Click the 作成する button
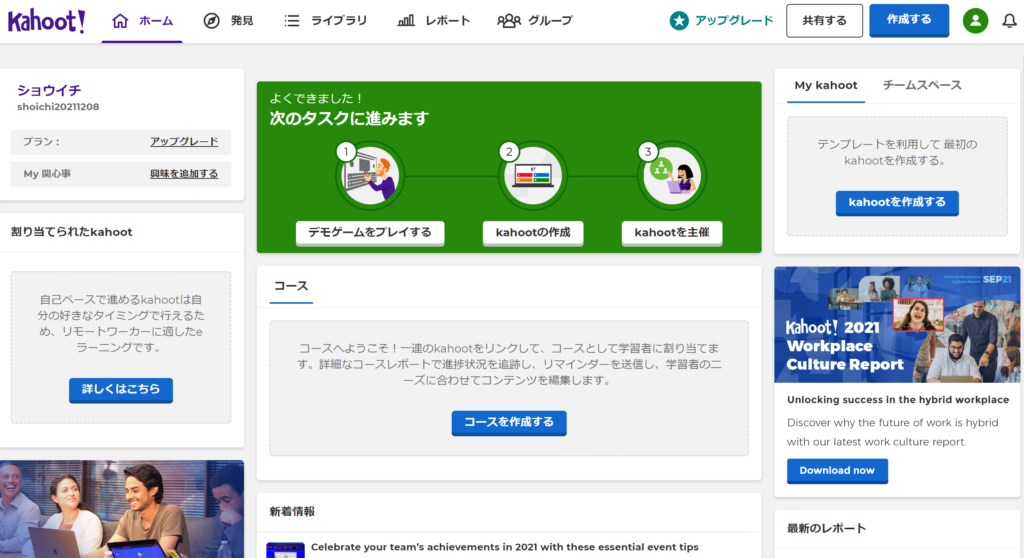This screenshot has height=558, width=1024. pyautogui.click(x=908, y=20)
